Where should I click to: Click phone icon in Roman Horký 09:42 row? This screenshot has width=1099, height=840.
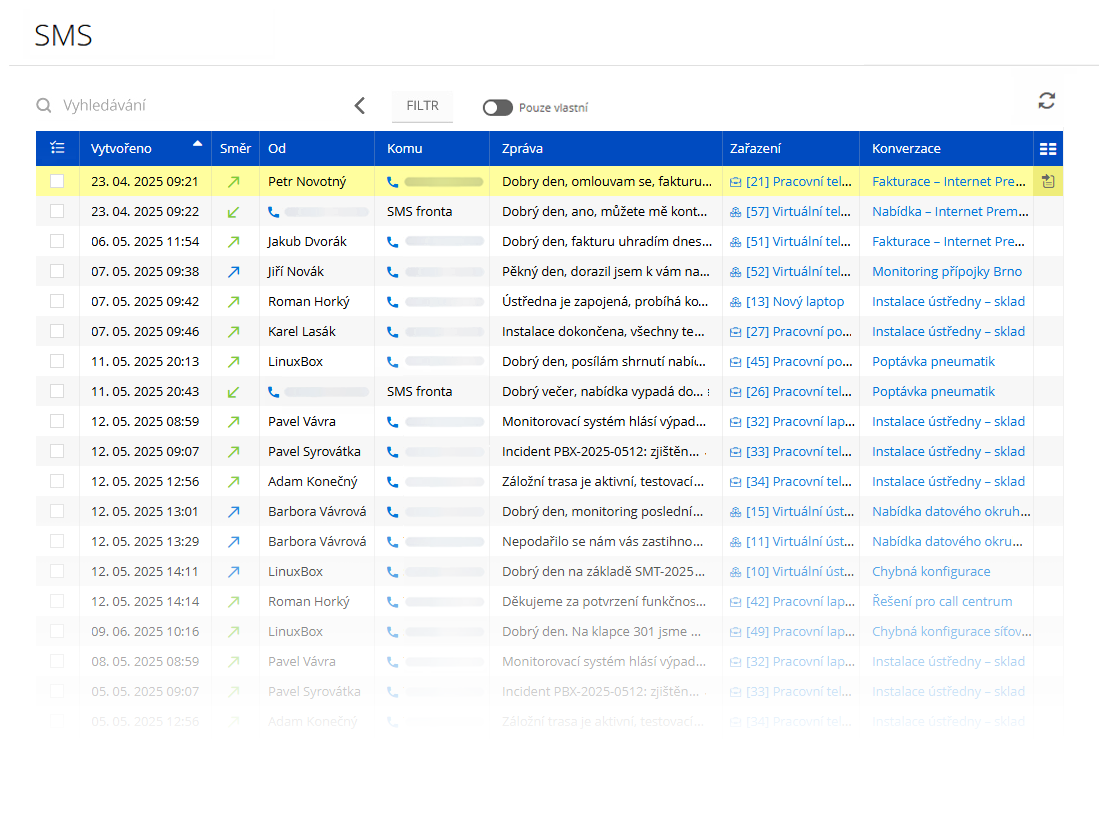[392, 302]
